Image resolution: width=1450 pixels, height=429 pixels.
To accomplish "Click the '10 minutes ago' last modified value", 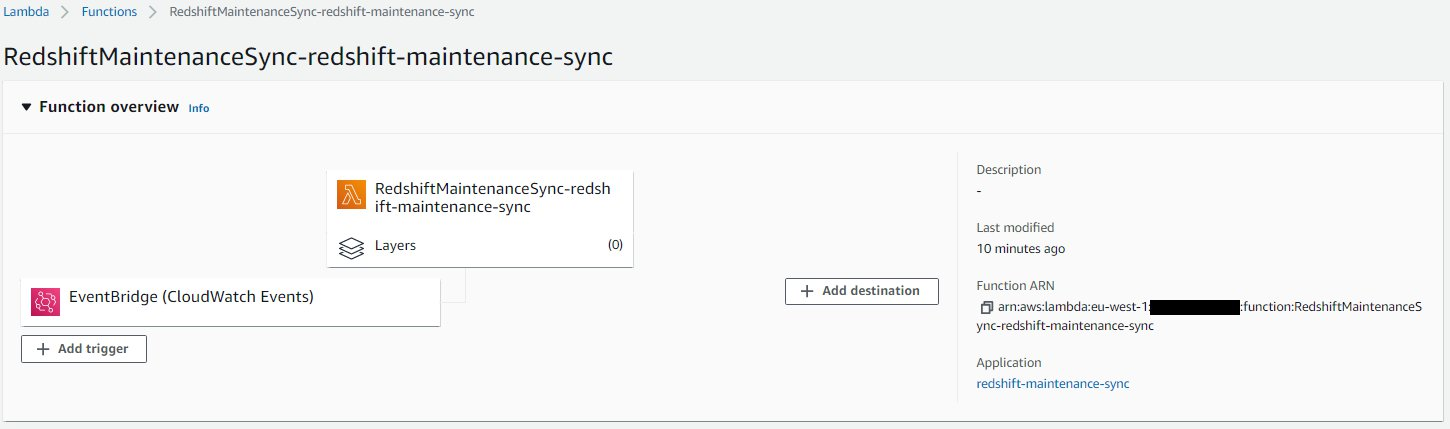I will (1021, 248).
